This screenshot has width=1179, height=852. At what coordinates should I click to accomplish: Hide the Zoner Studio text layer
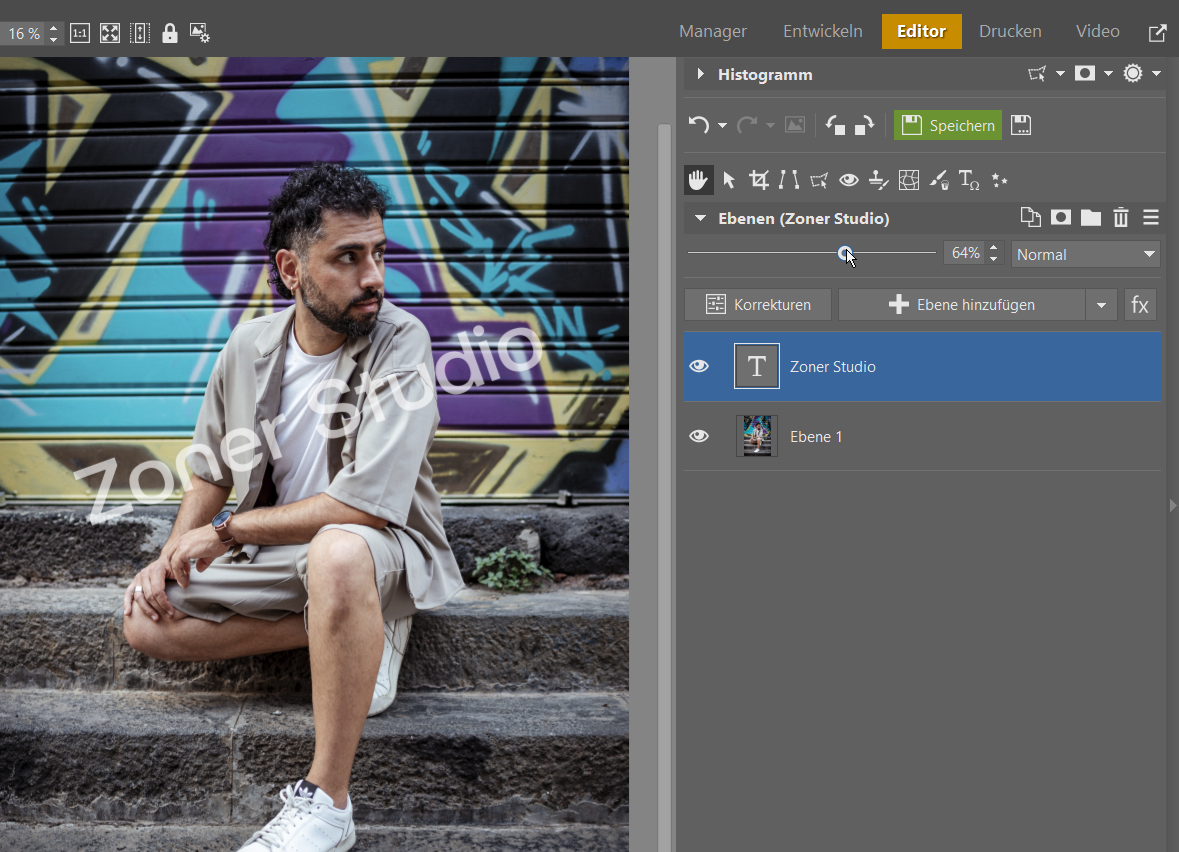coord(699,367)
